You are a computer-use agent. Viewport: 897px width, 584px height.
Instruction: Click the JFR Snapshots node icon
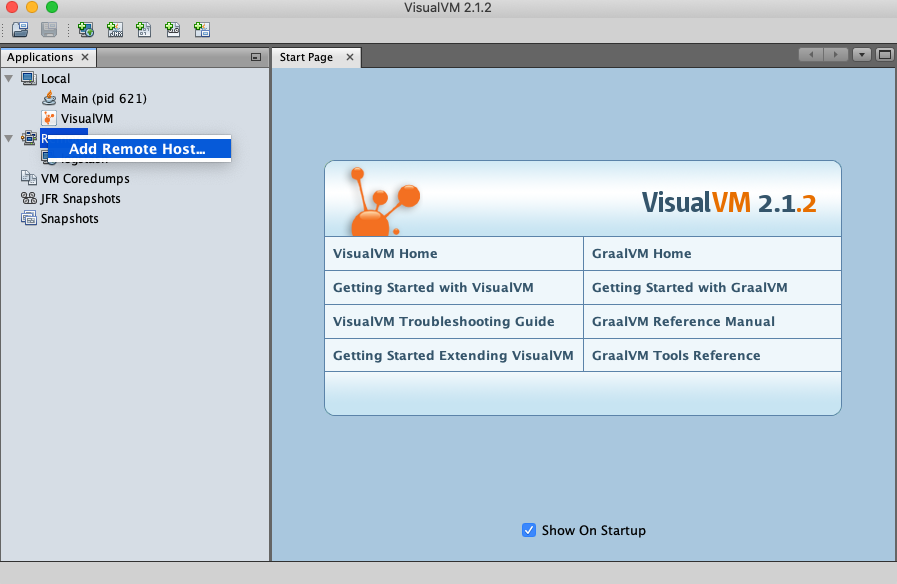29,198
